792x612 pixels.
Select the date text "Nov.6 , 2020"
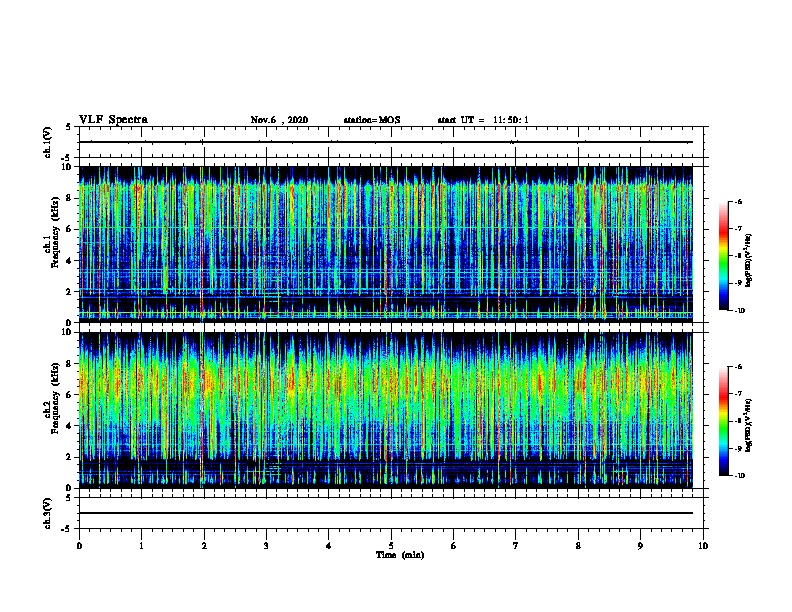279,120
